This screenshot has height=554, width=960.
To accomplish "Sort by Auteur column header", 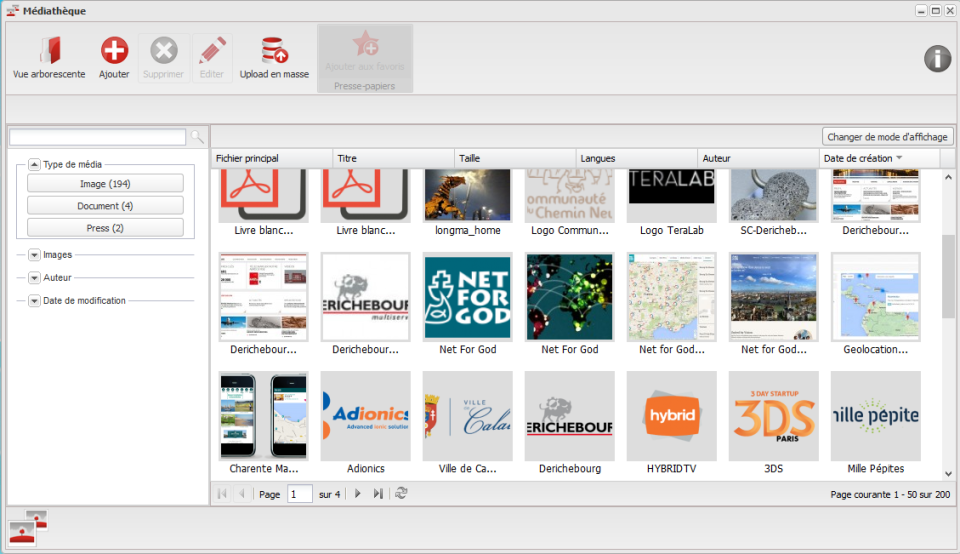I will (758, 158).
